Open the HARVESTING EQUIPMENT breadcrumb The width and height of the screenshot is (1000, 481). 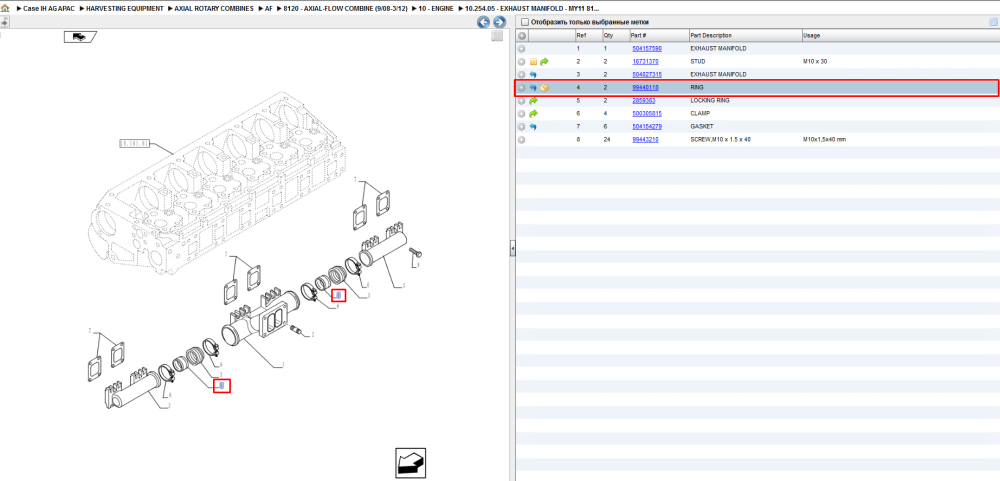125,9
